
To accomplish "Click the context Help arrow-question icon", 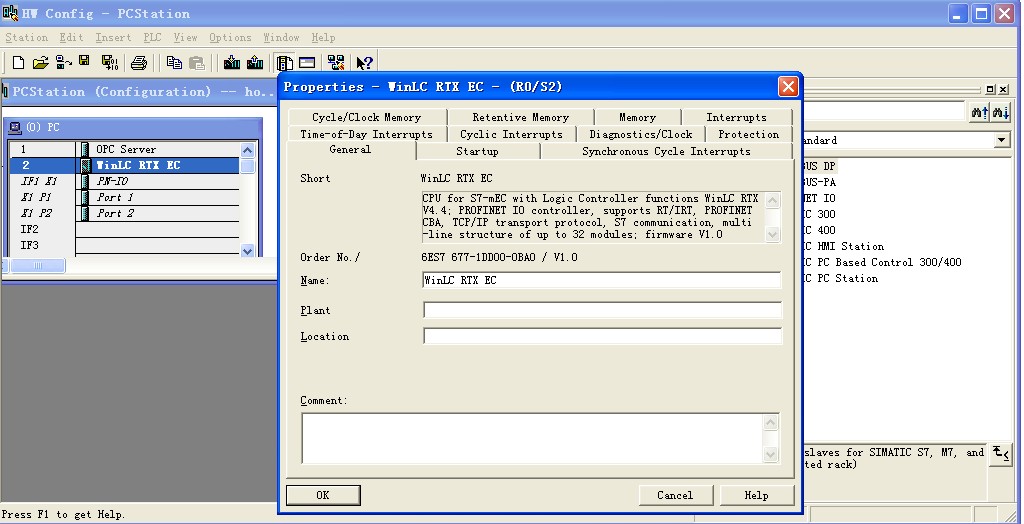I will point(364,63).
